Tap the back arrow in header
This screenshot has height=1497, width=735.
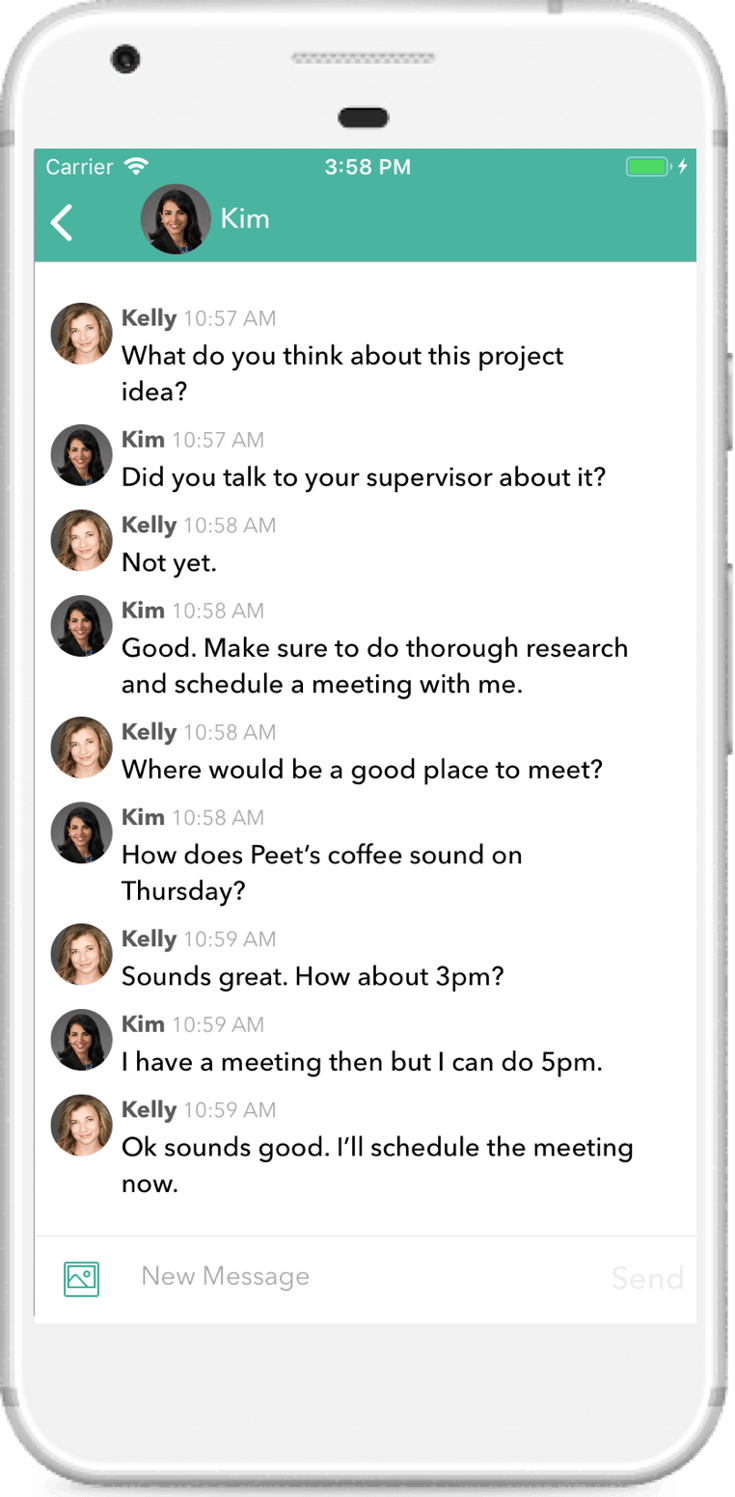point(62,222)
